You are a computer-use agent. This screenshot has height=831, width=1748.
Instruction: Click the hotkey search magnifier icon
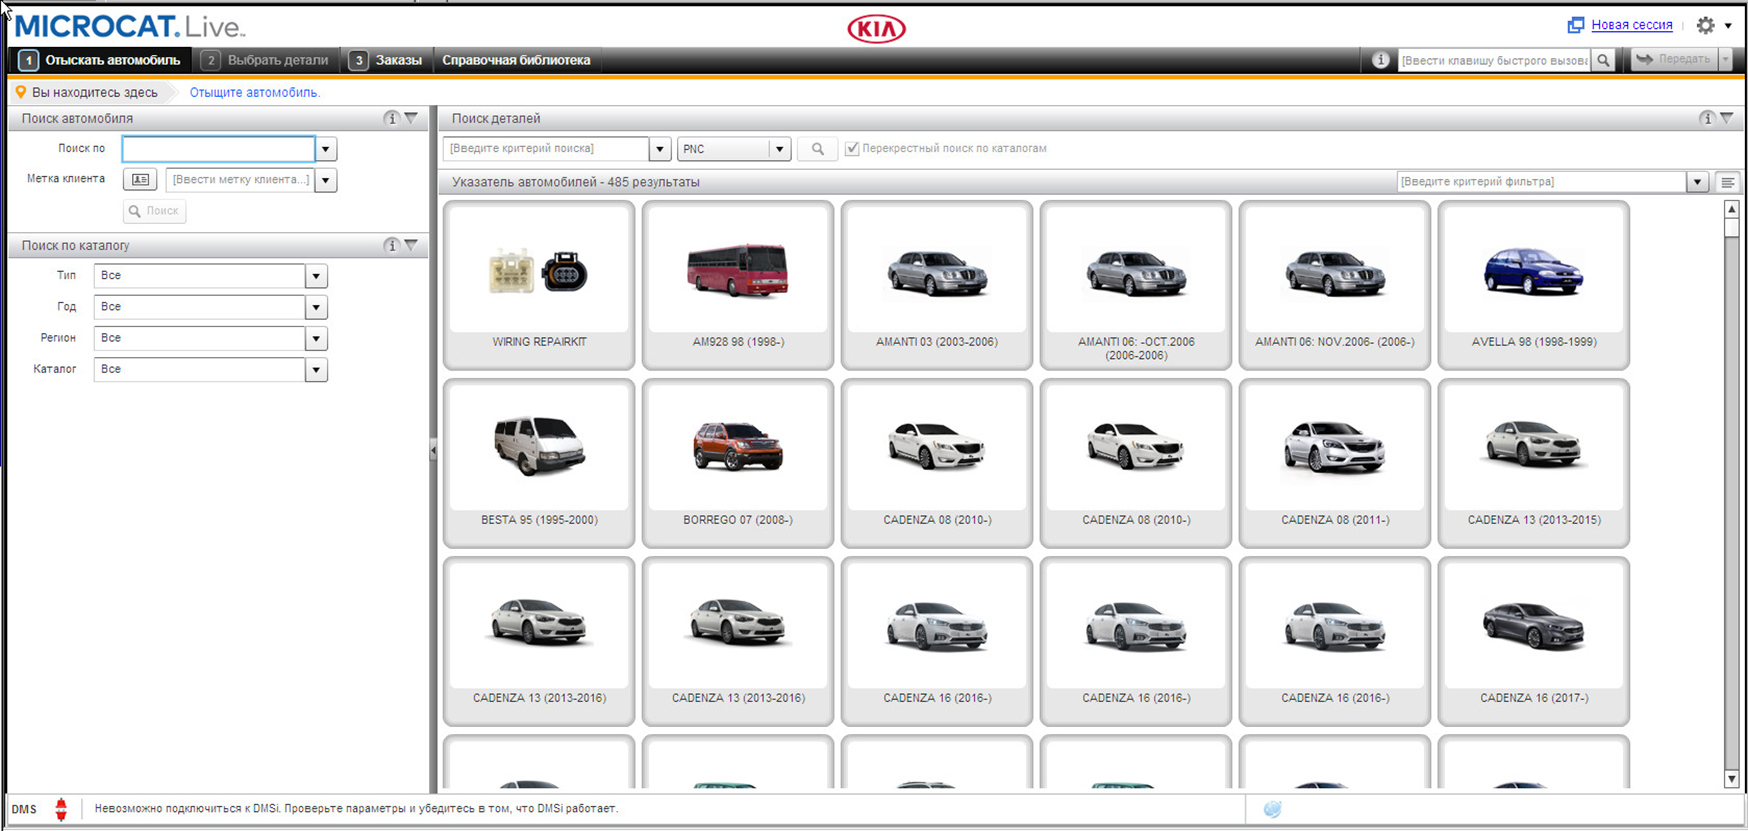coord(1604,60)
